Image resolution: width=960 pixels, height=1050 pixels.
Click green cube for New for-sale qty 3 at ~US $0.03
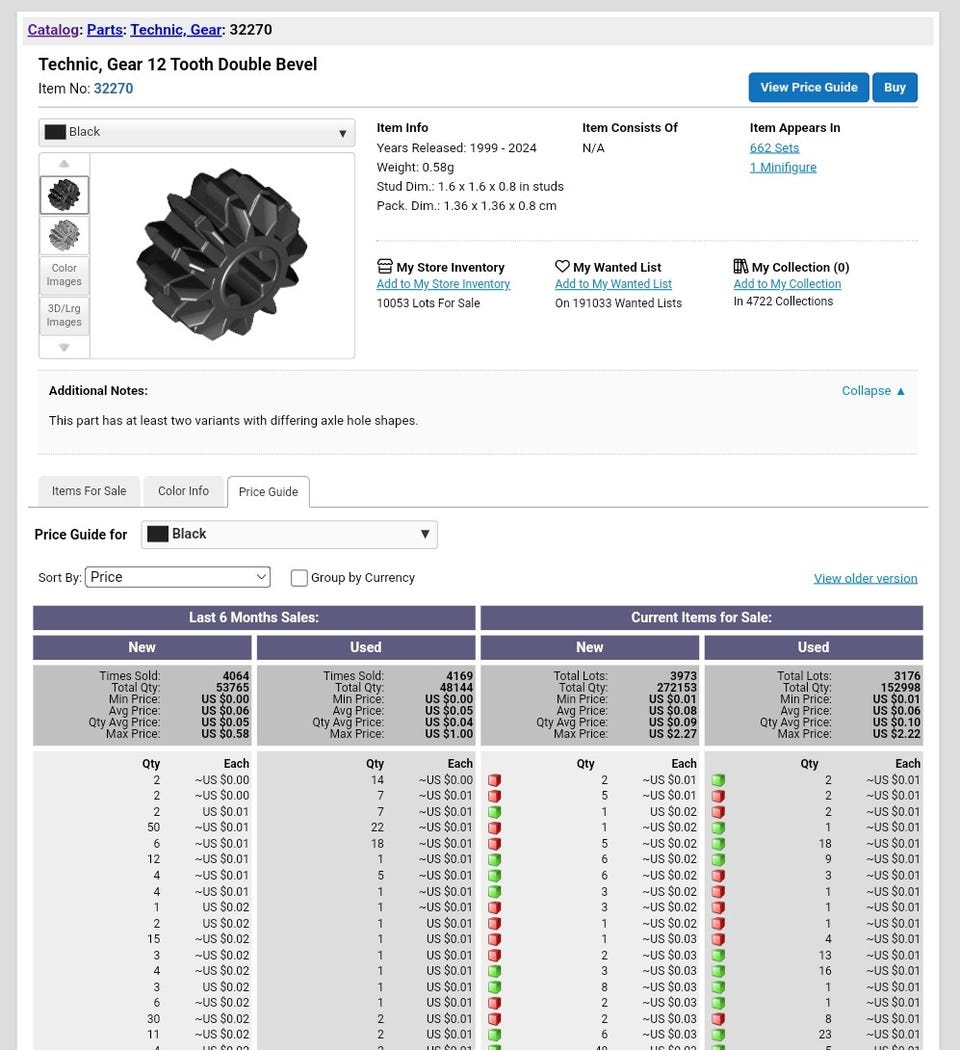[494, 971]
